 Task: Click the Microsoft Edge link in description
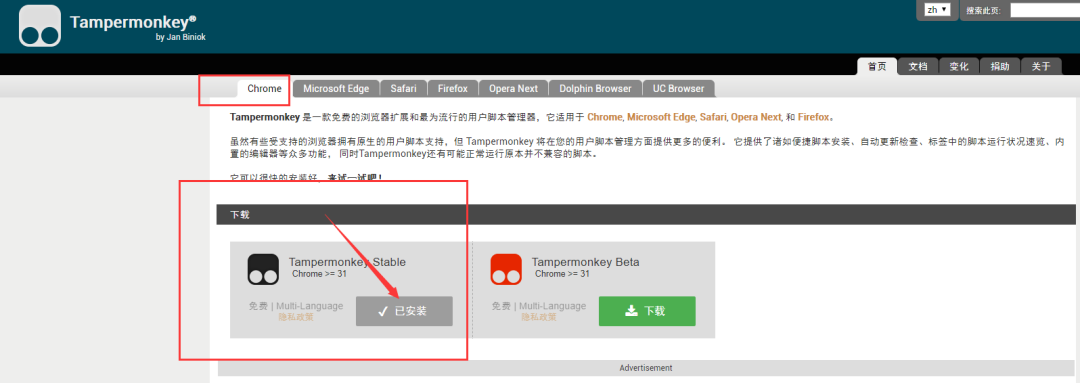661,117
